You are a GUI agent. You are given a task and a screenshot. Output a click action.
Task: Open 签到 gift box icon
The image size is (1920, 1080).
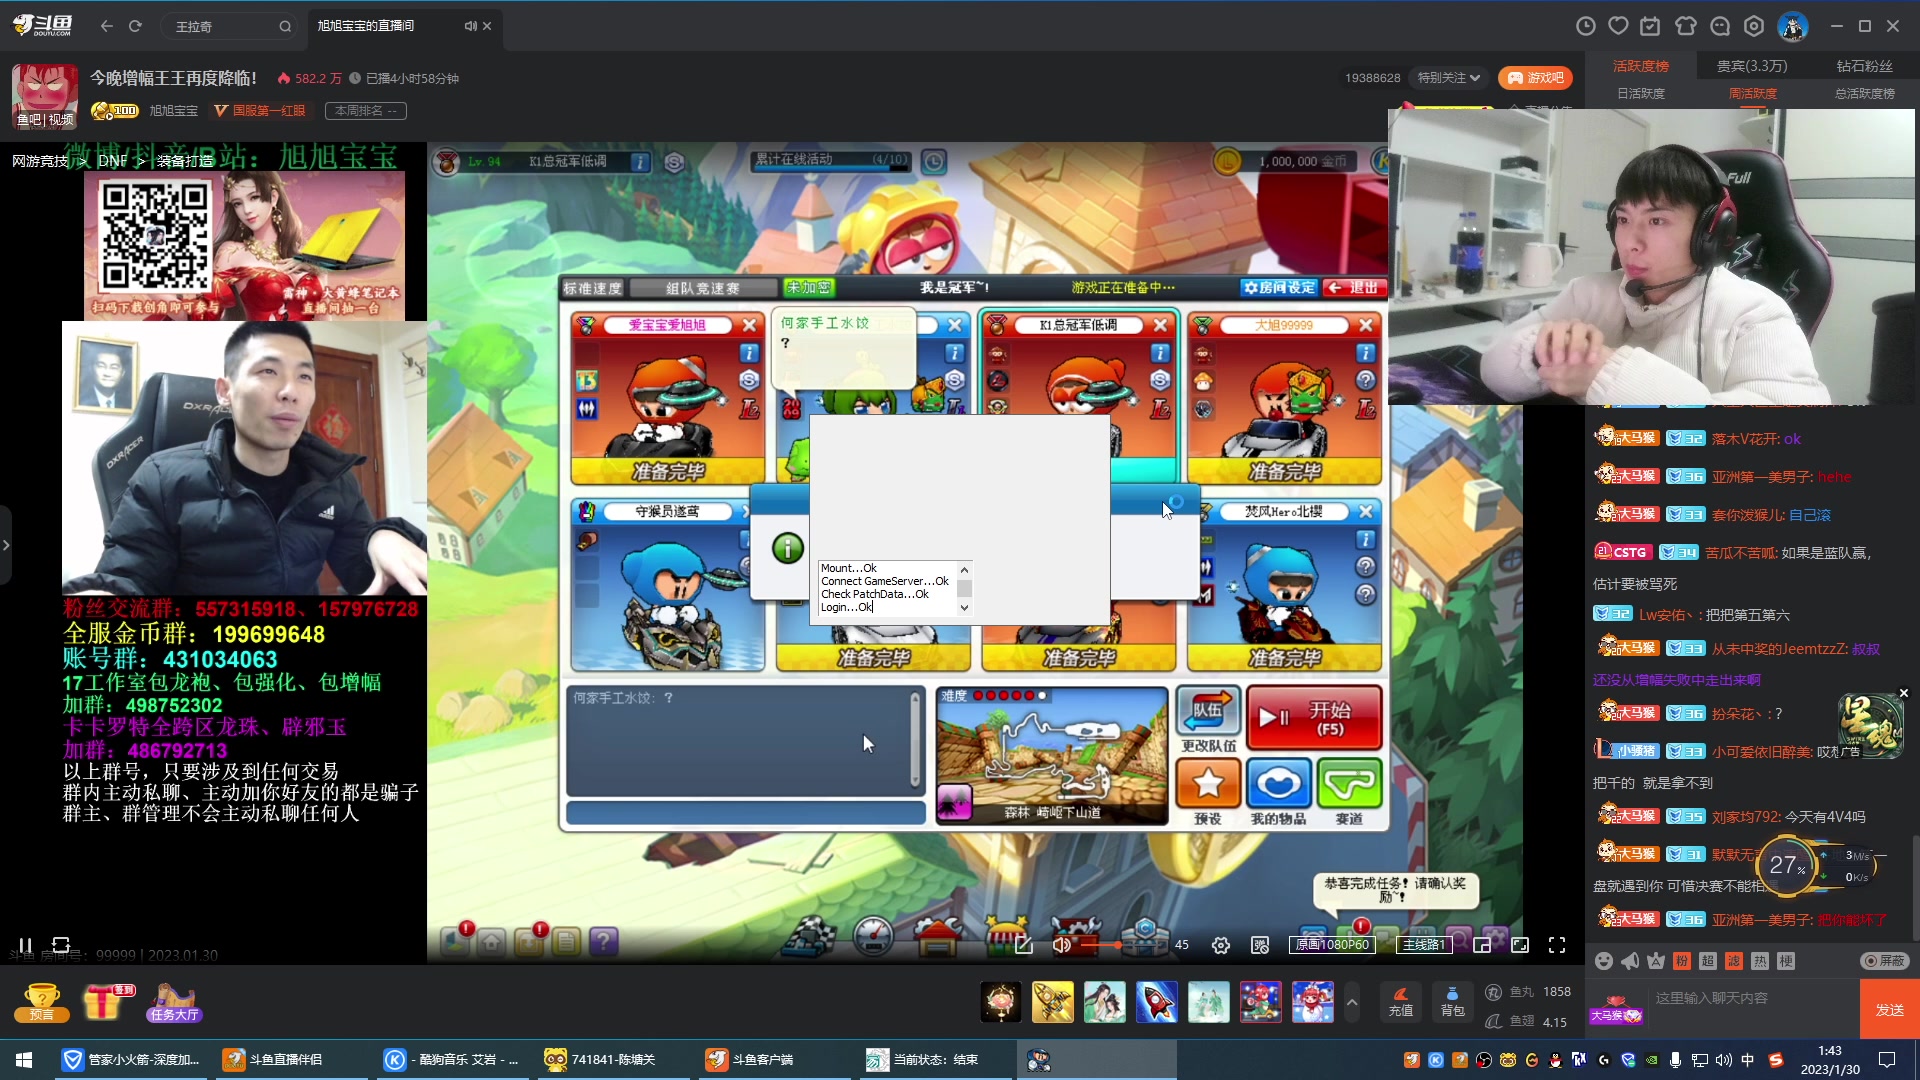tap(106, 1002)
